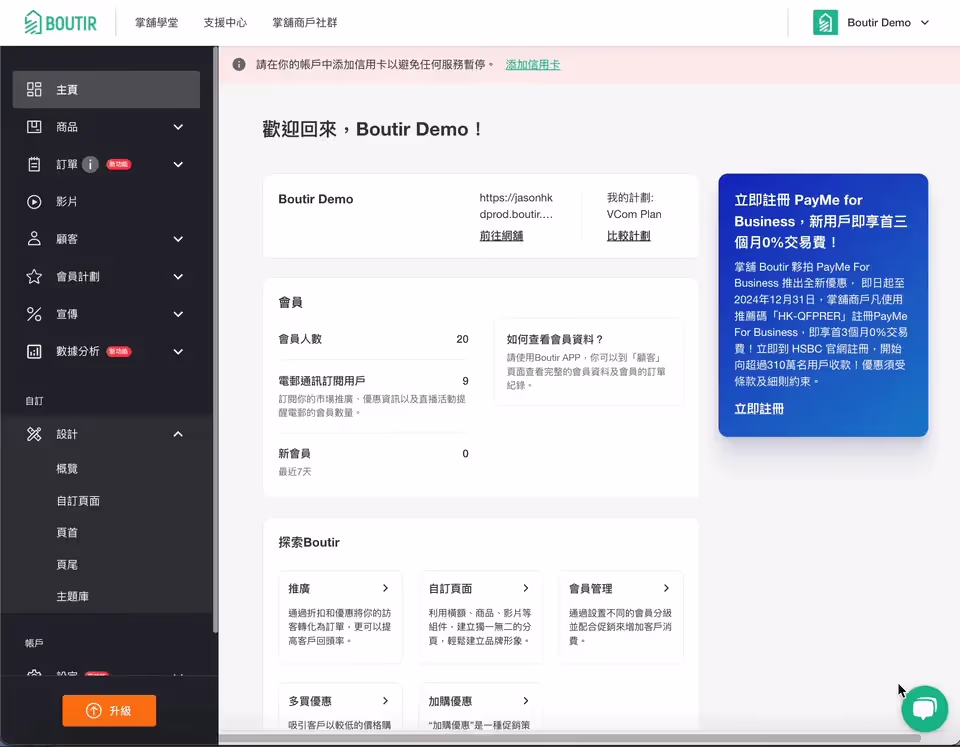Click the sidebar vertical scrollbar
This screenshot has width=960, height=747.
(x=215, y=340)
